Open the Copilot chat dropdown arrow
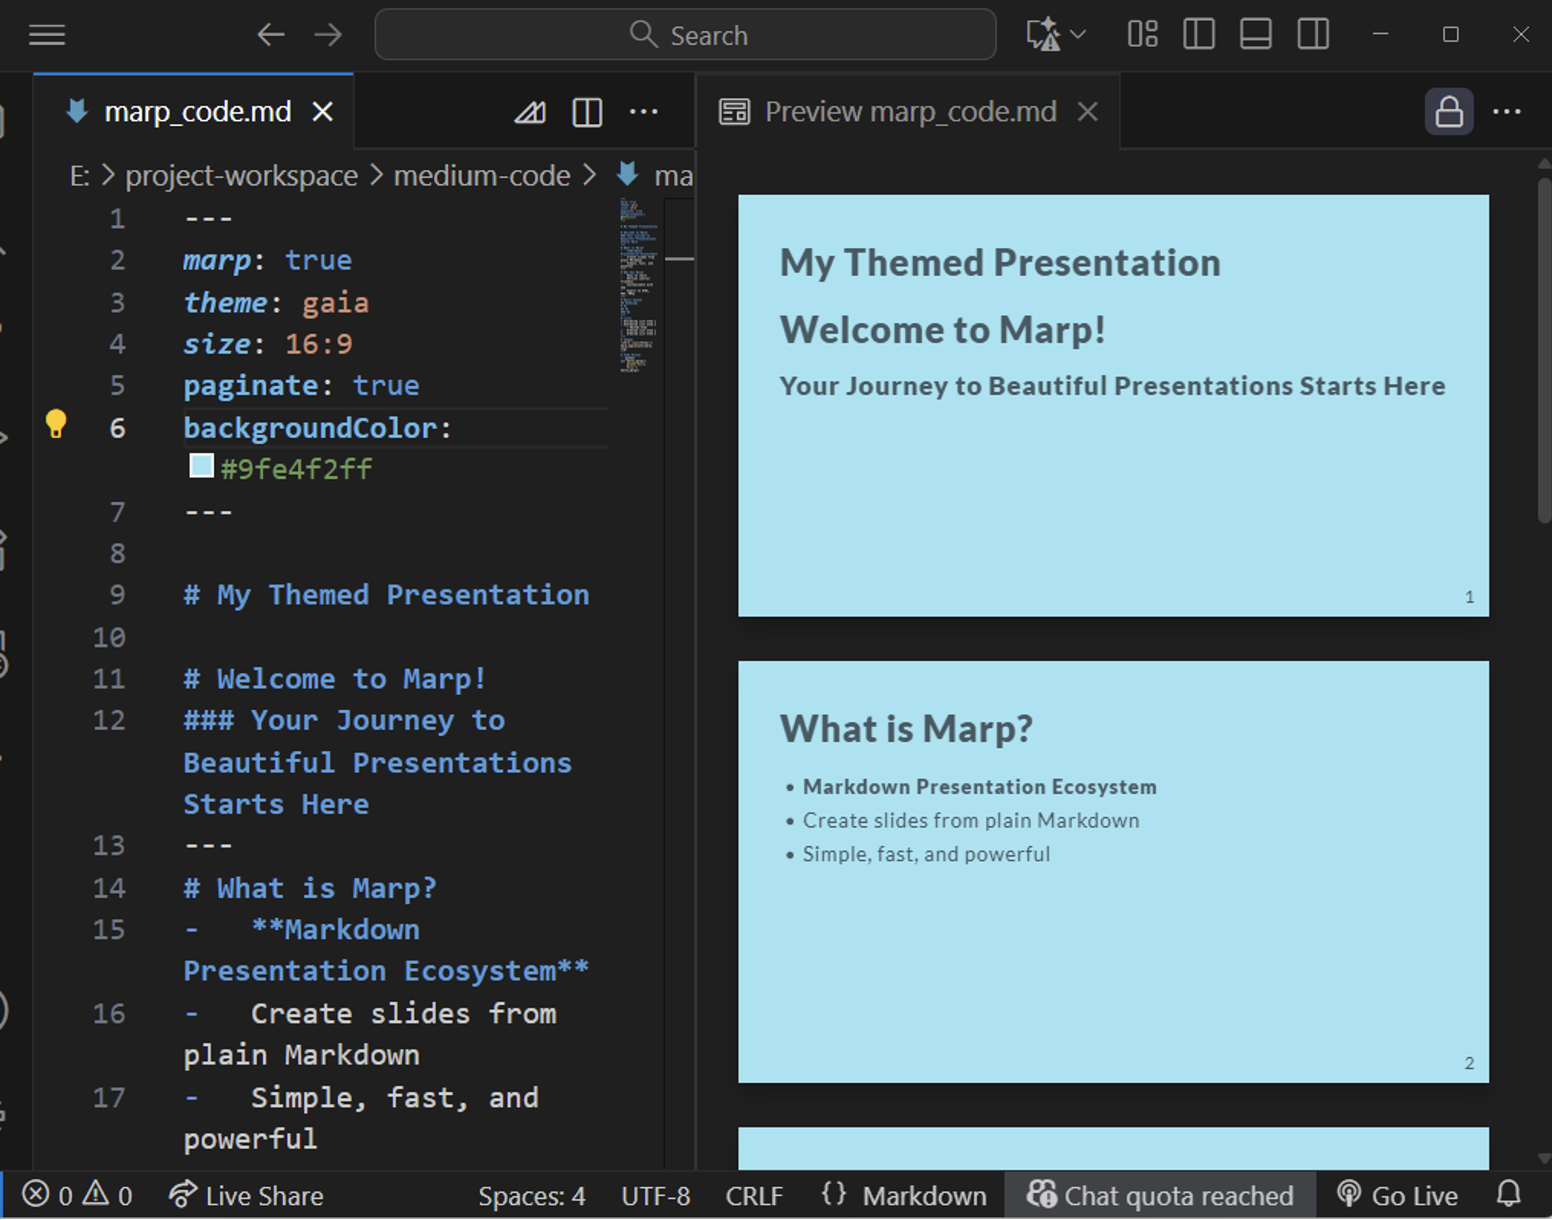This screenshot has width=1552, height=1220. 1078,35
